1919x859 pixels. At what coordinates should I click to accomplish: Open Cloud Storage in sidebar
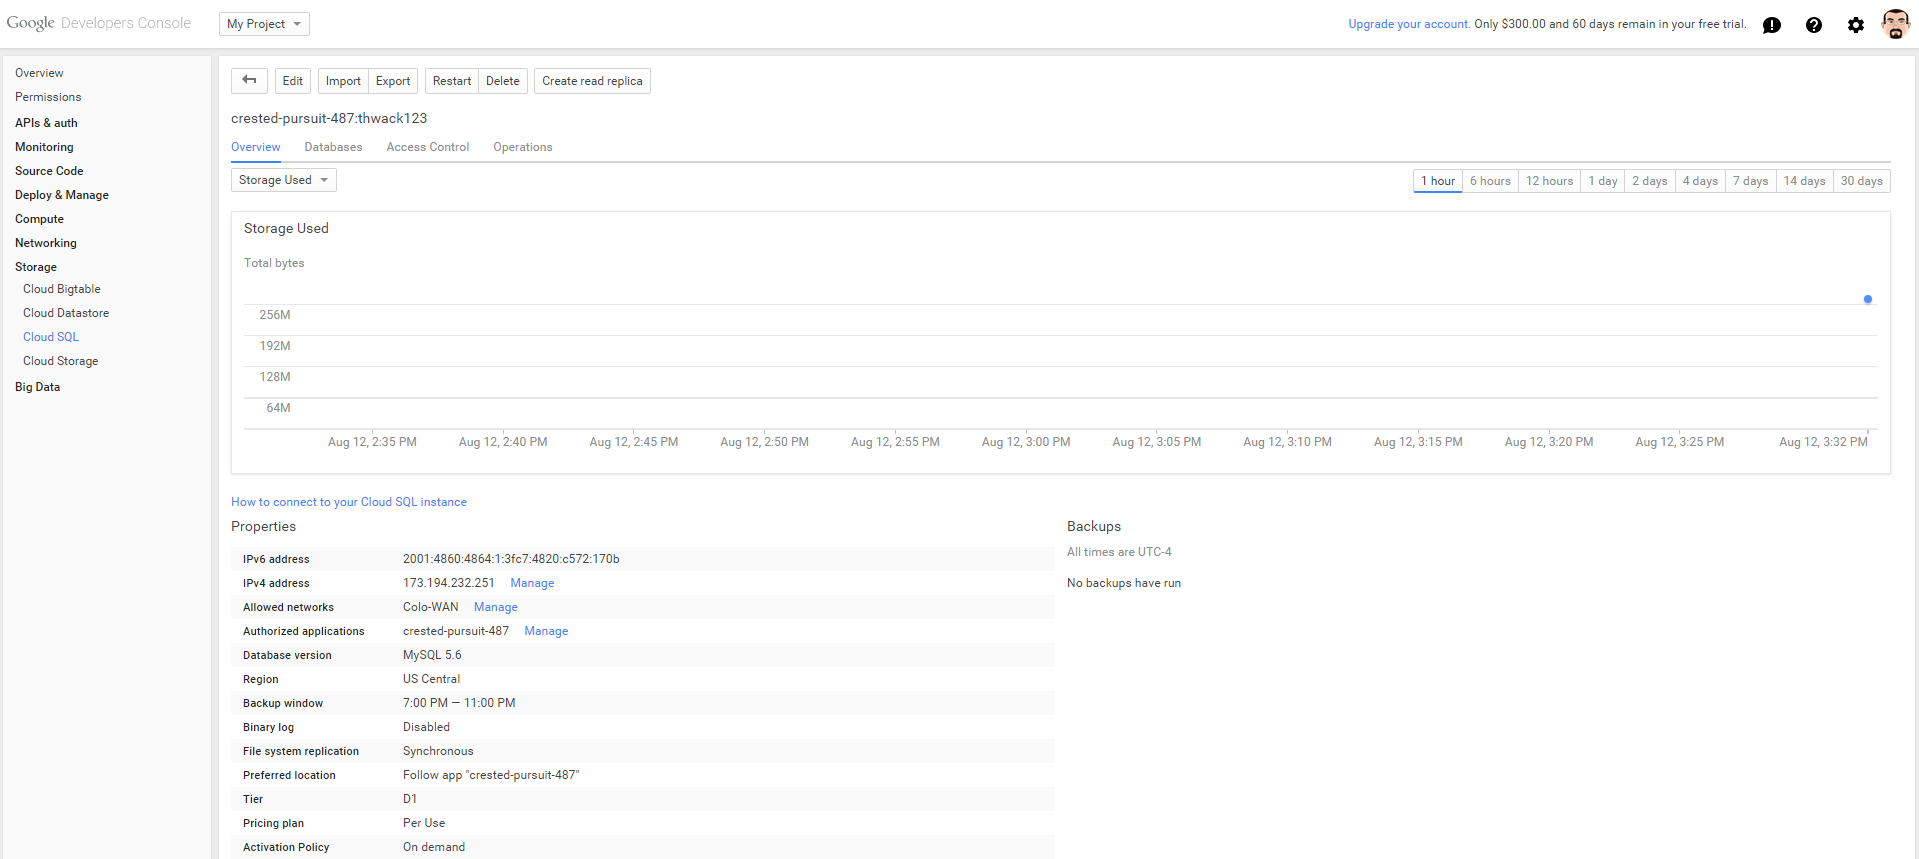click(x=61, y=361)
